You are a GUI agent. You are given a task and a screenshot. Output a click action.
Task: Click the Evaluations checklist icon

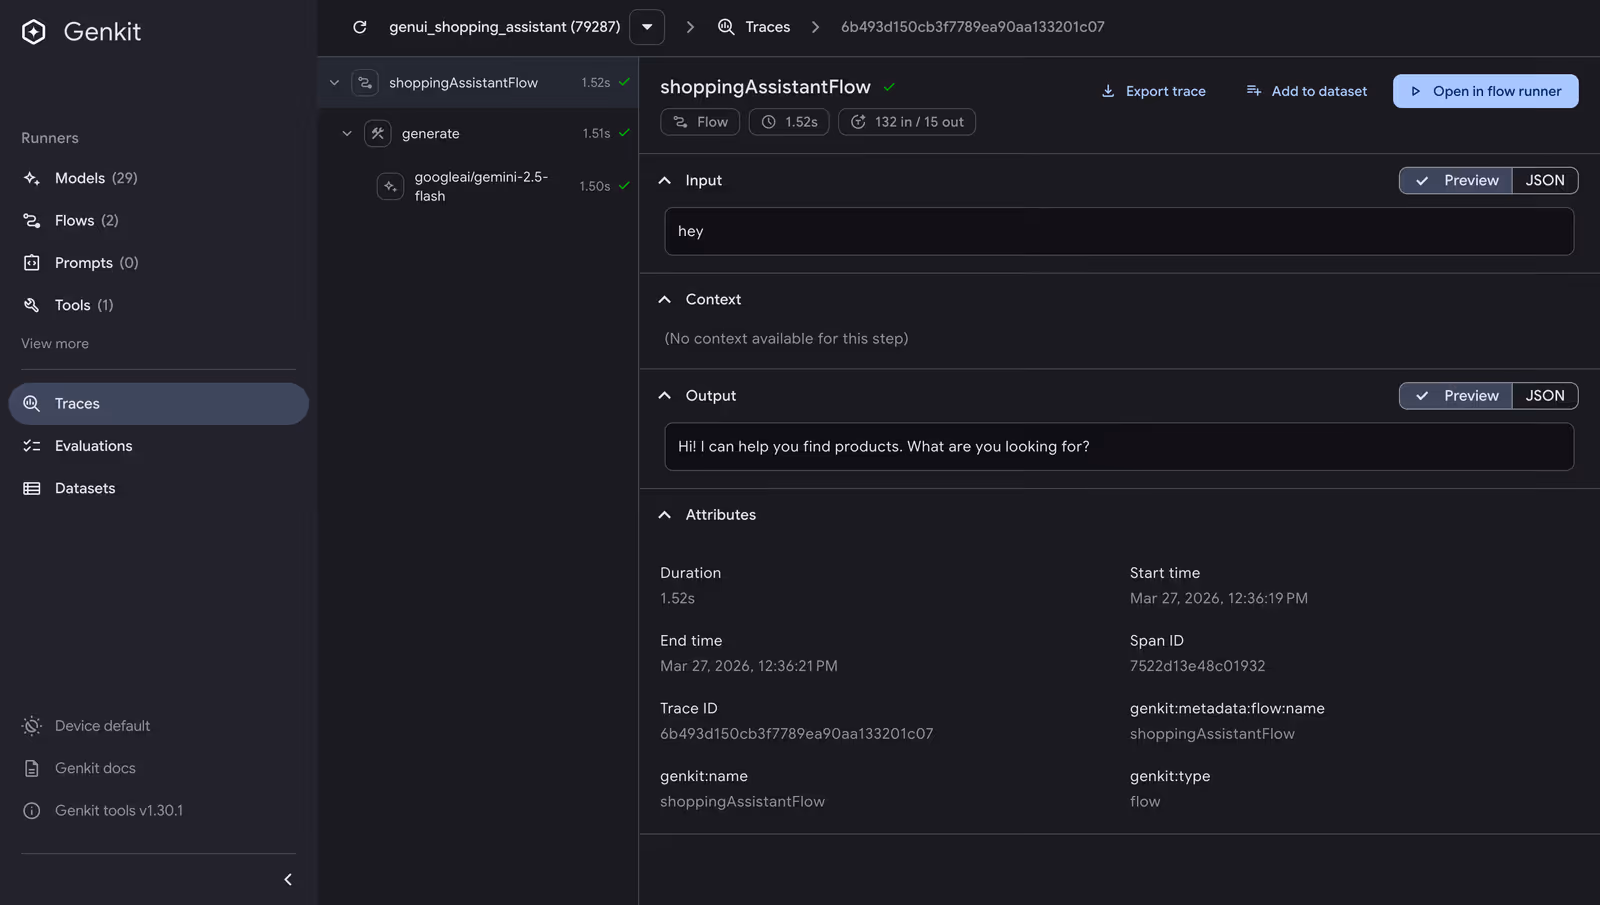pos(32,446)
